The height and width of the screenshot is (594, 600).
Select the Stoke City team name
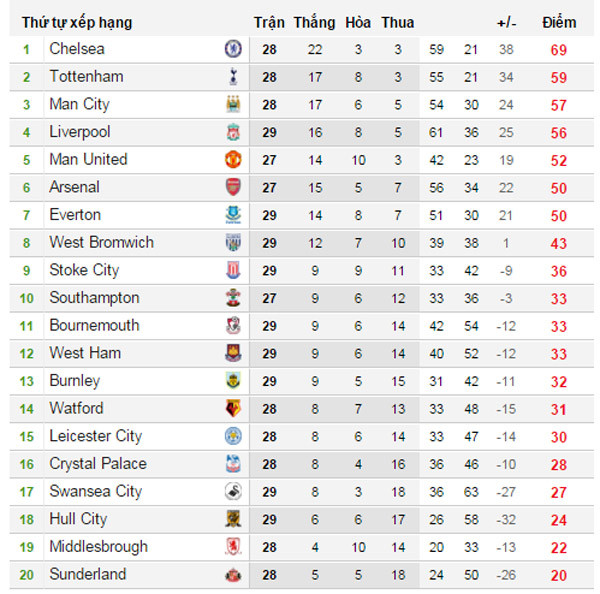coord(84,270)
